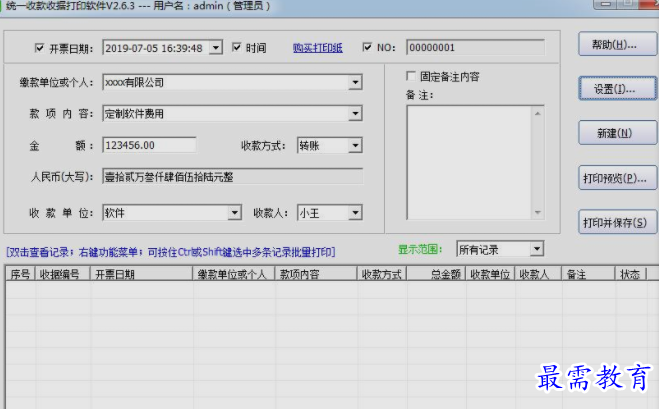Click the 备注 scrollbar down arrow
659x409 pixels.
(538, 212)
